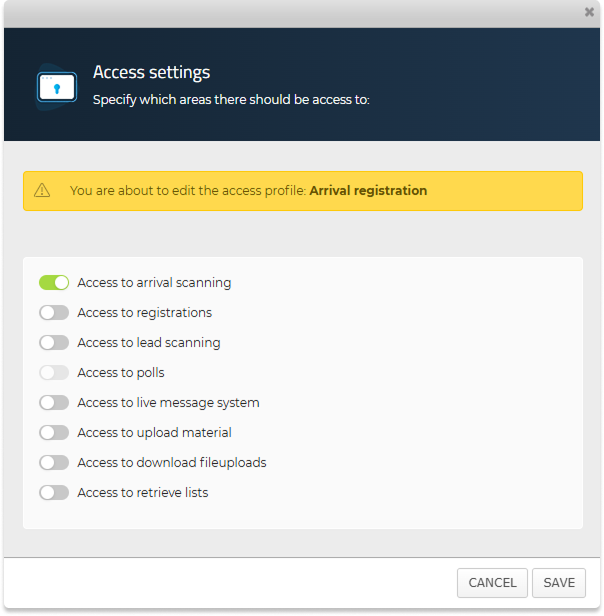Click the 'Access to arrival scanning' label
Image resolution: width=604 pixels, height=616 pixels.
click(x=154, y=283)
